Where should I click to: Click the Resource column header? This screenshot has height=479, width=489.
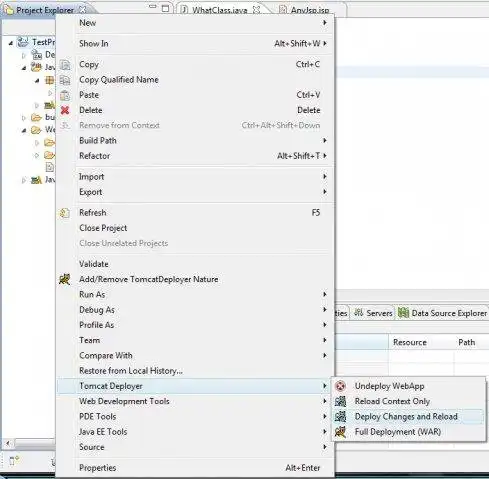click(421, 342)
